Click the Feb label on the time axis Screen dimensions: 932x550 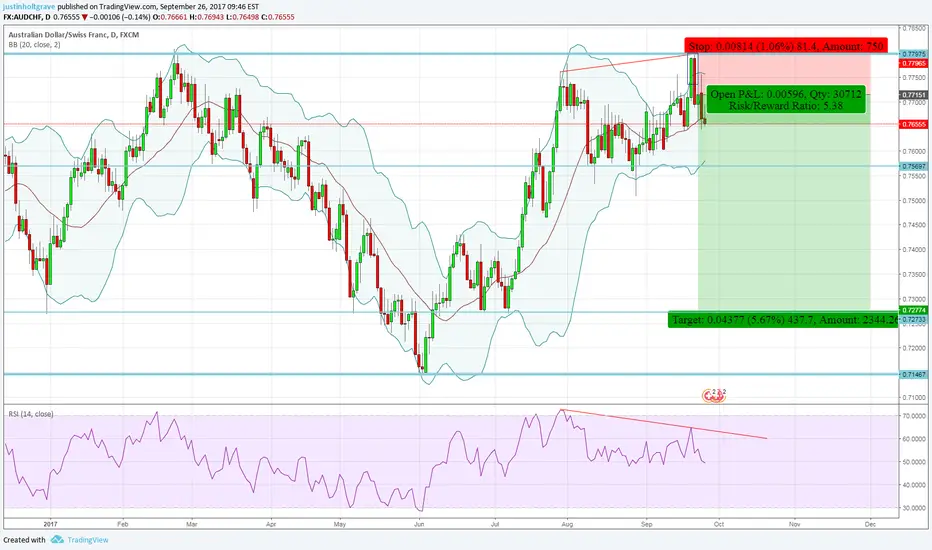[x=122, y=524]
